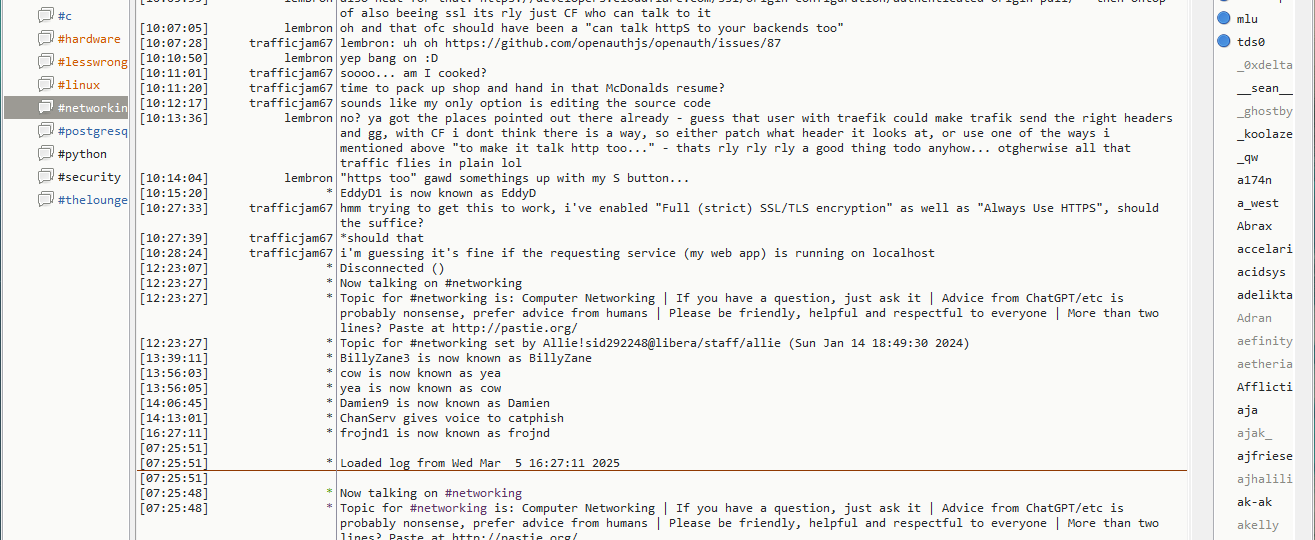The height and width of the screenshot is (540, 1315).
Task: Select user acidsys in the user list
Action: click(1261, 272)
